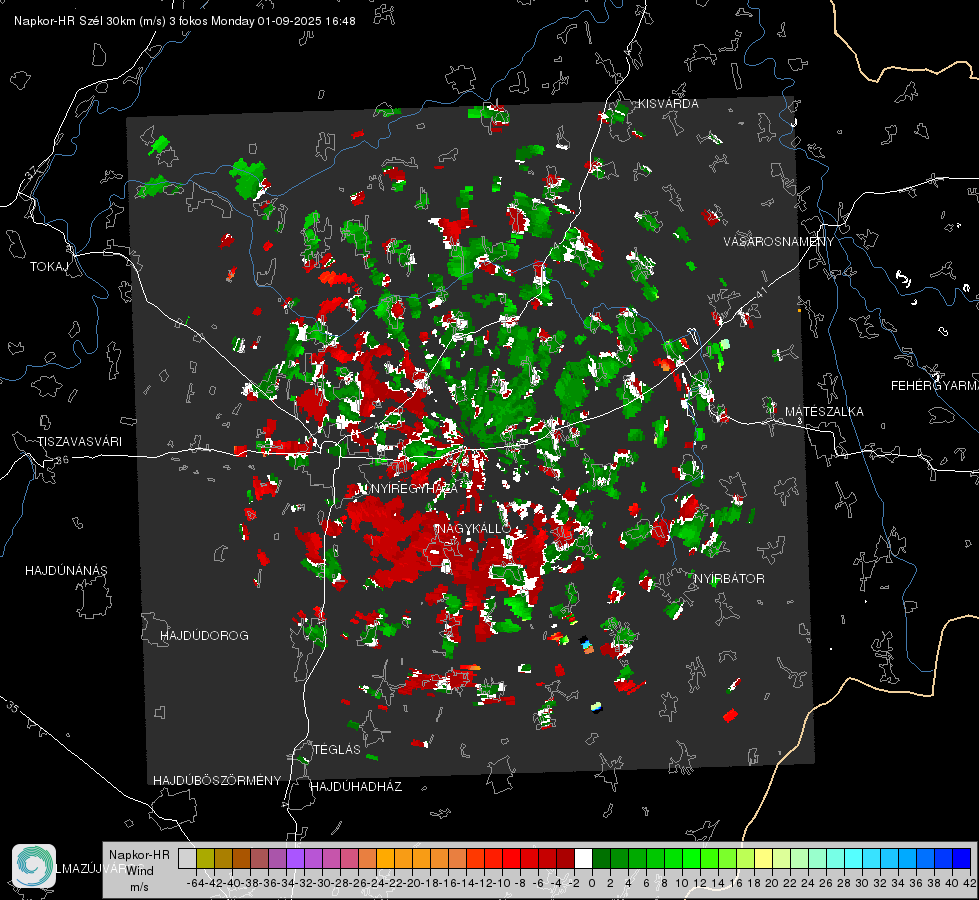Click the Wind label in legend

(140, 871)
